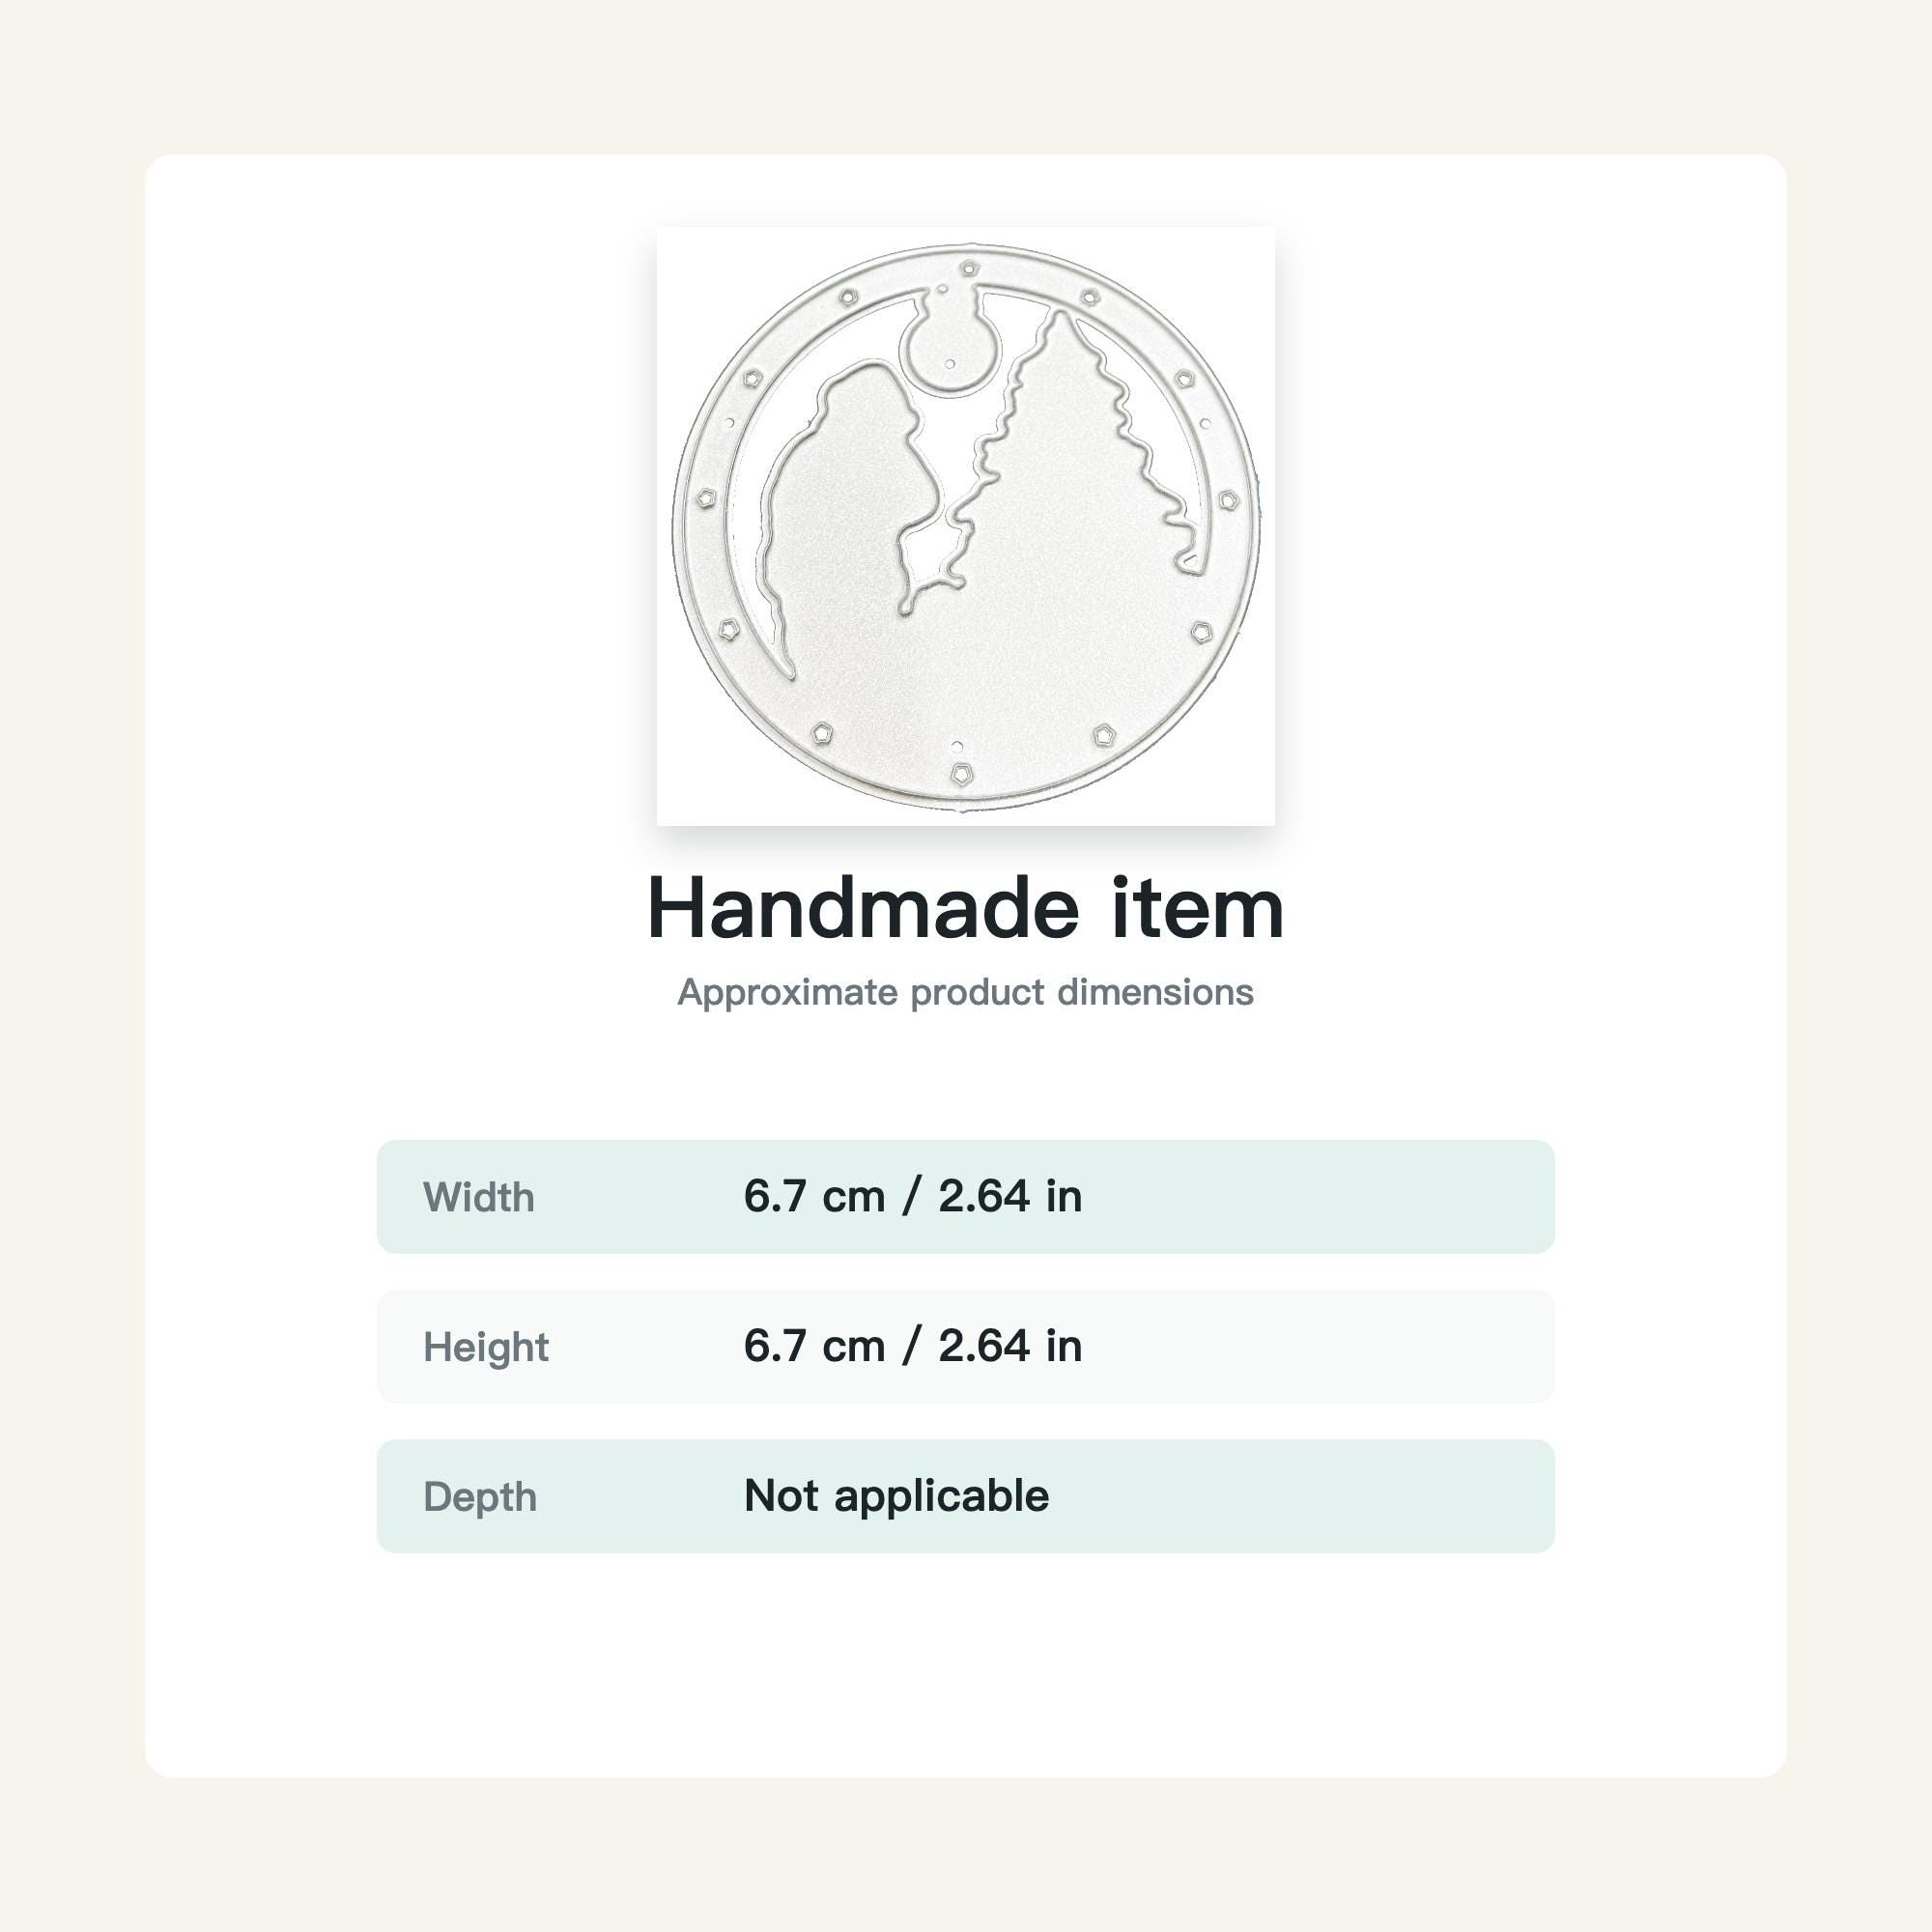Click the star on the ring's right edge
This screenshot has height=1932, width=1932.
pyautogui.click(x=1229, y=500)
